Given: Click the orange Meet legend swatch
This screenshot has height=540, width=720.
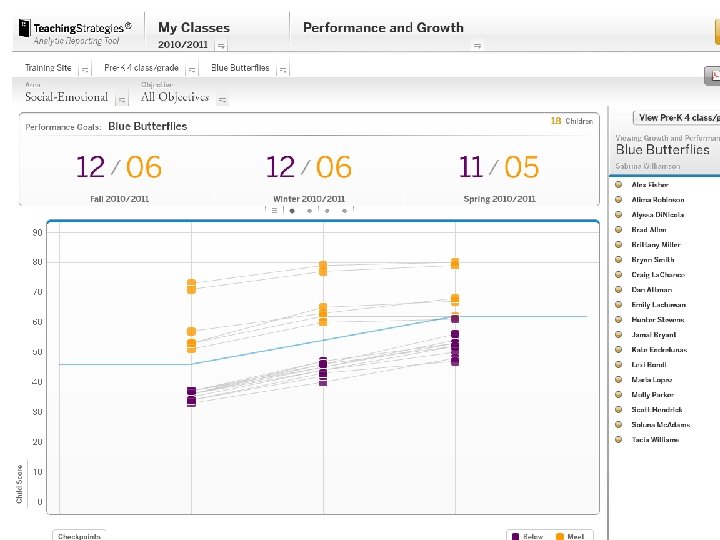Looking at the screenshot, I should (x=560, y=536).
